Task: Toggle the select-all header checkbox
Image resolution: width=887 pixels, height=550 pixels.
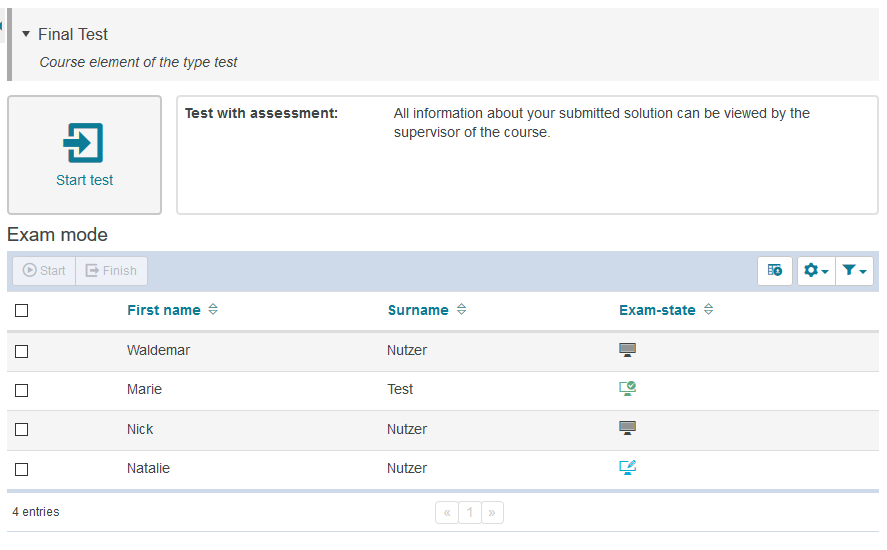Action: coord(22,311)
